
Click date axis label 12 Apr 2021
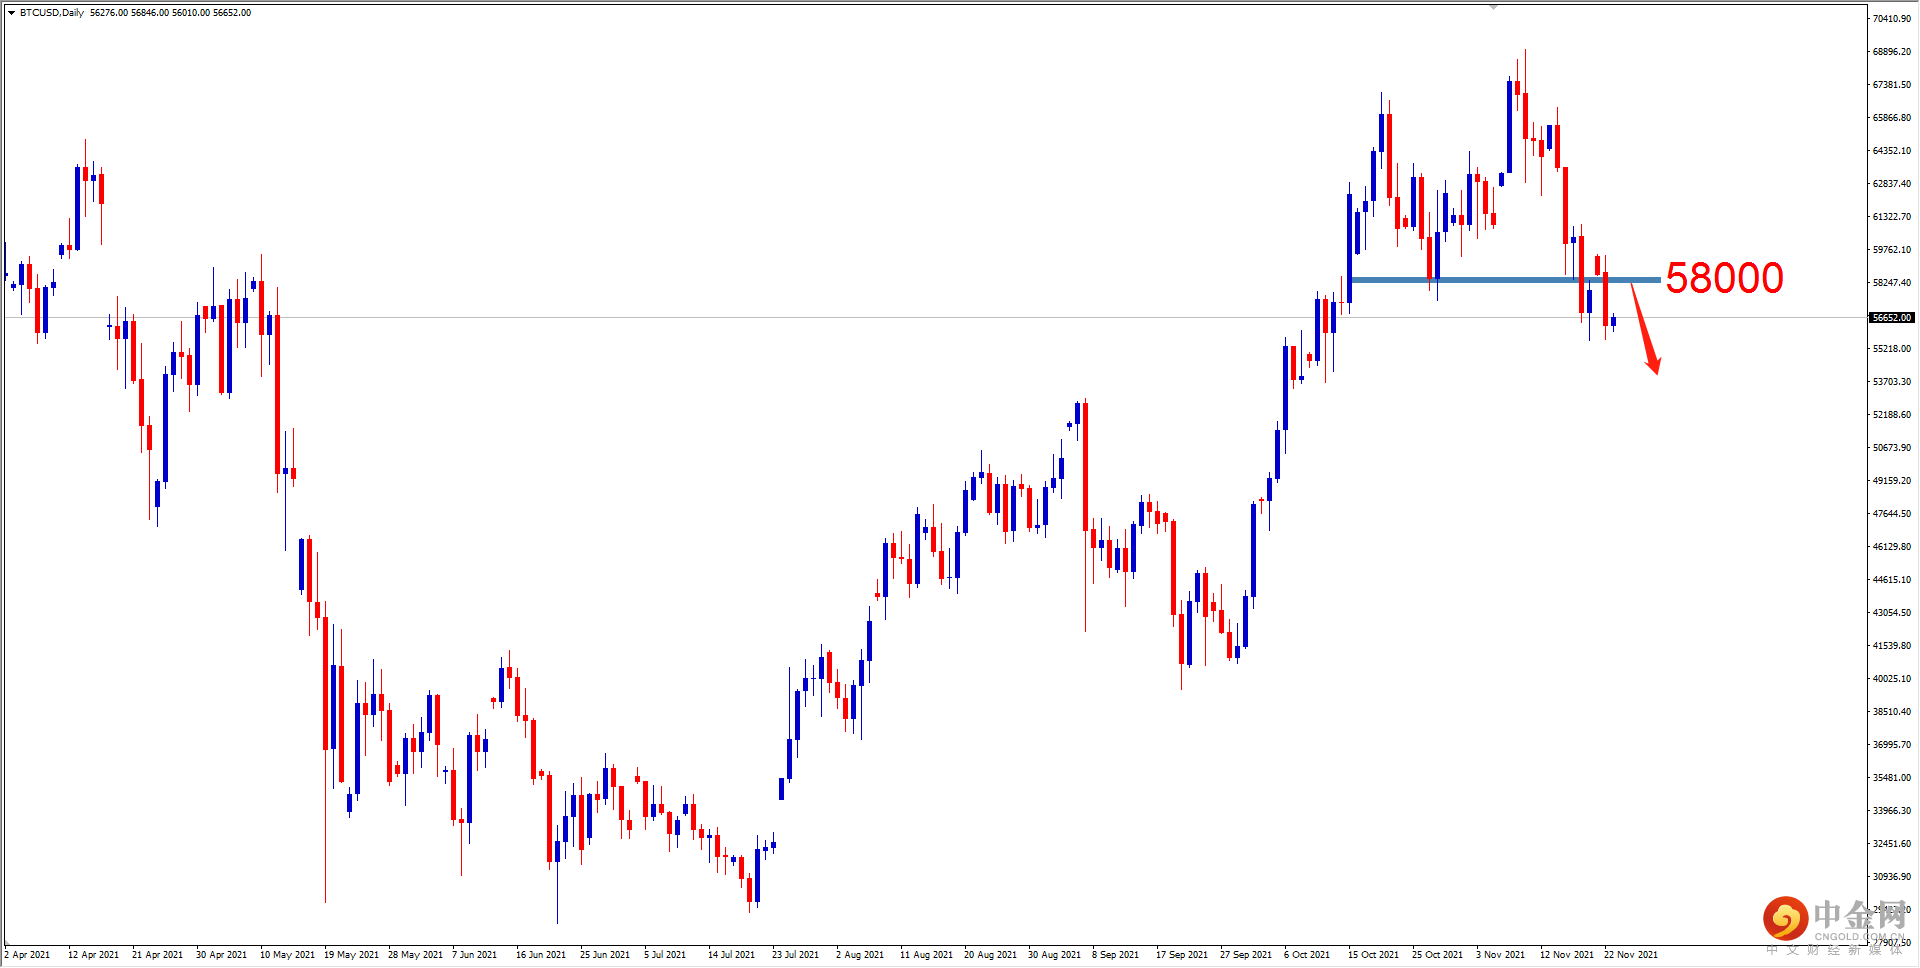click(x=93, y=955)
